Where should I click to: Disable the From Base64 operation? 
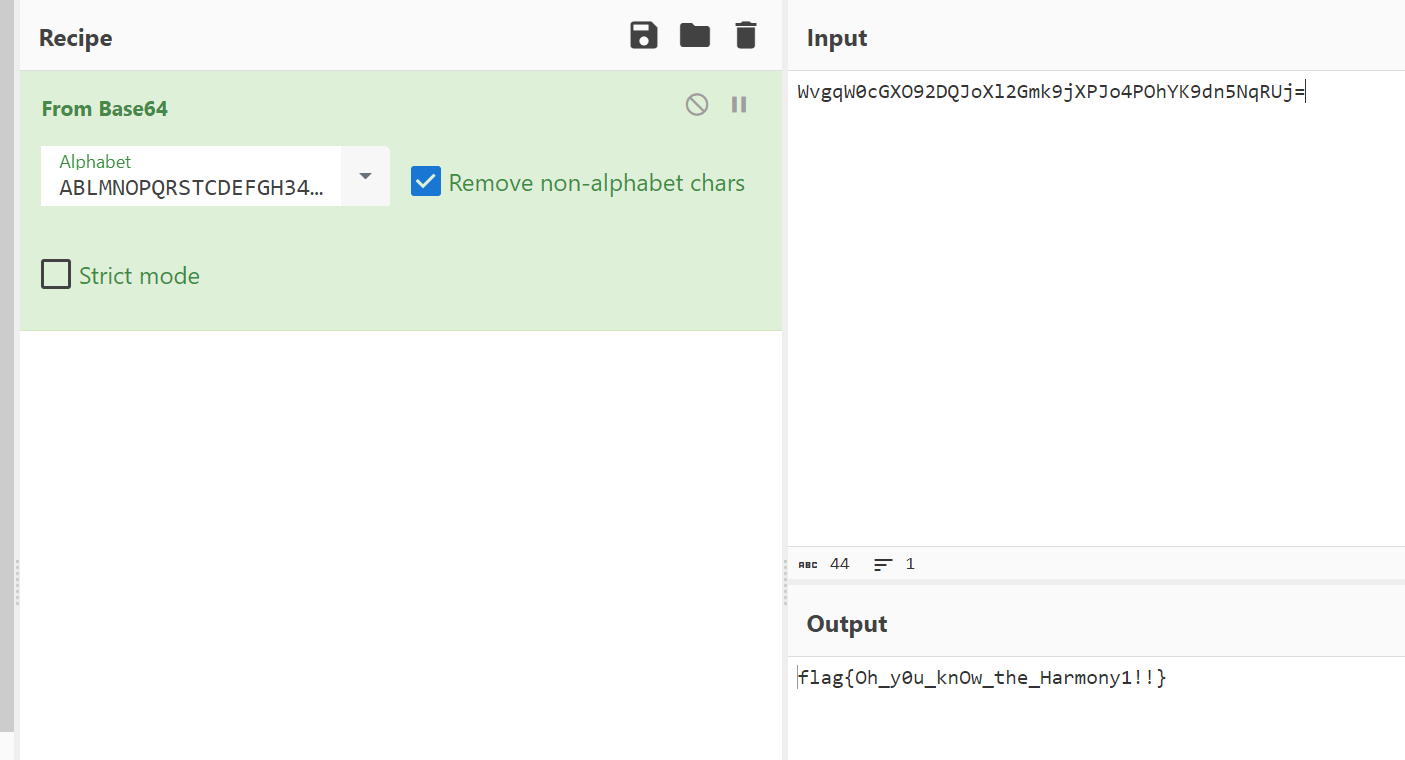click(x=697, y=104)
